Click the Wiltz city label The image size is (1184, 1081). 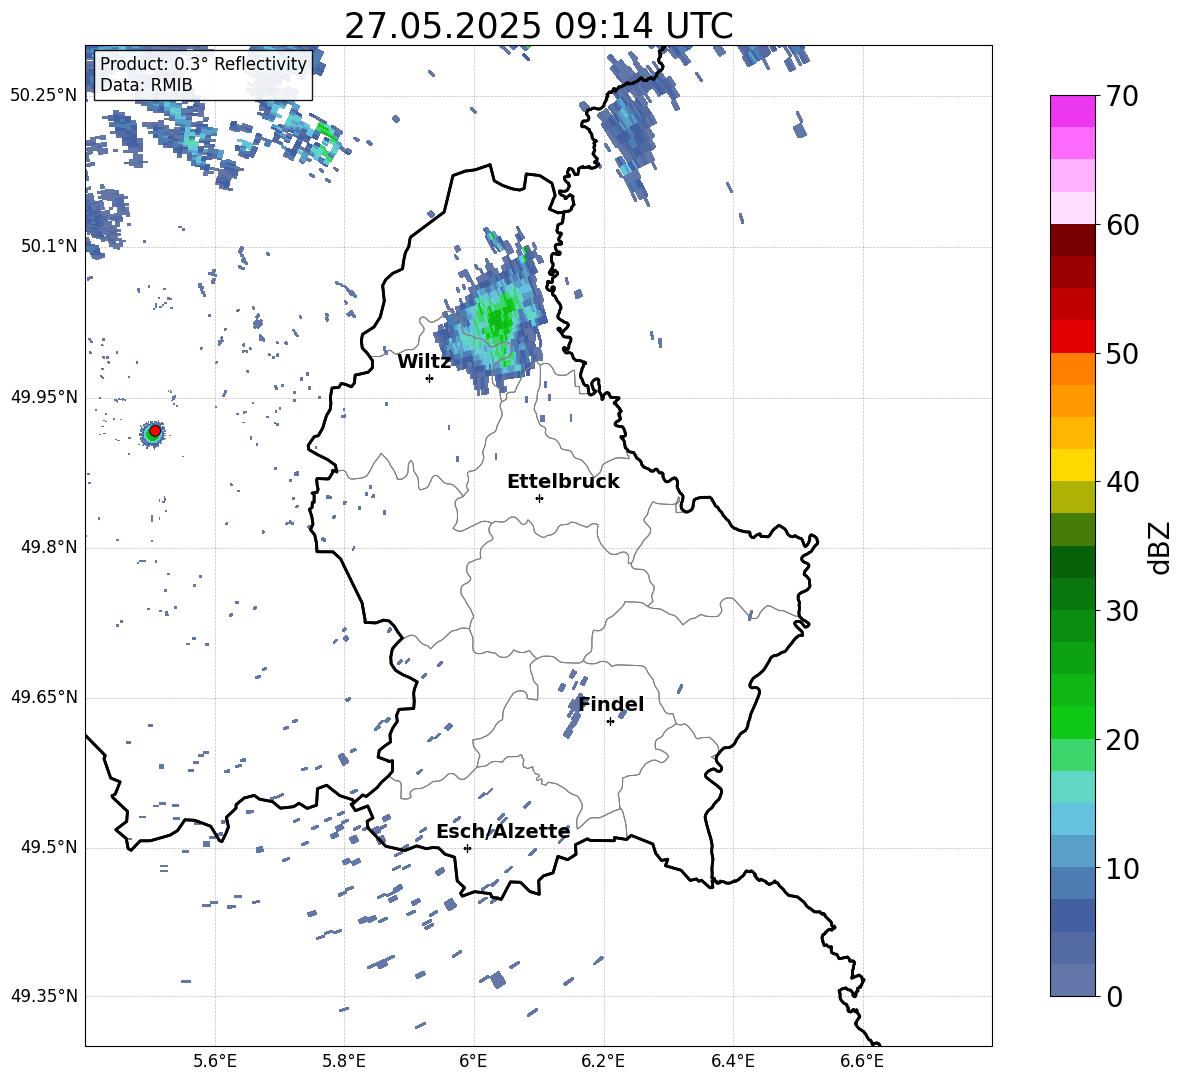[424, 362]
